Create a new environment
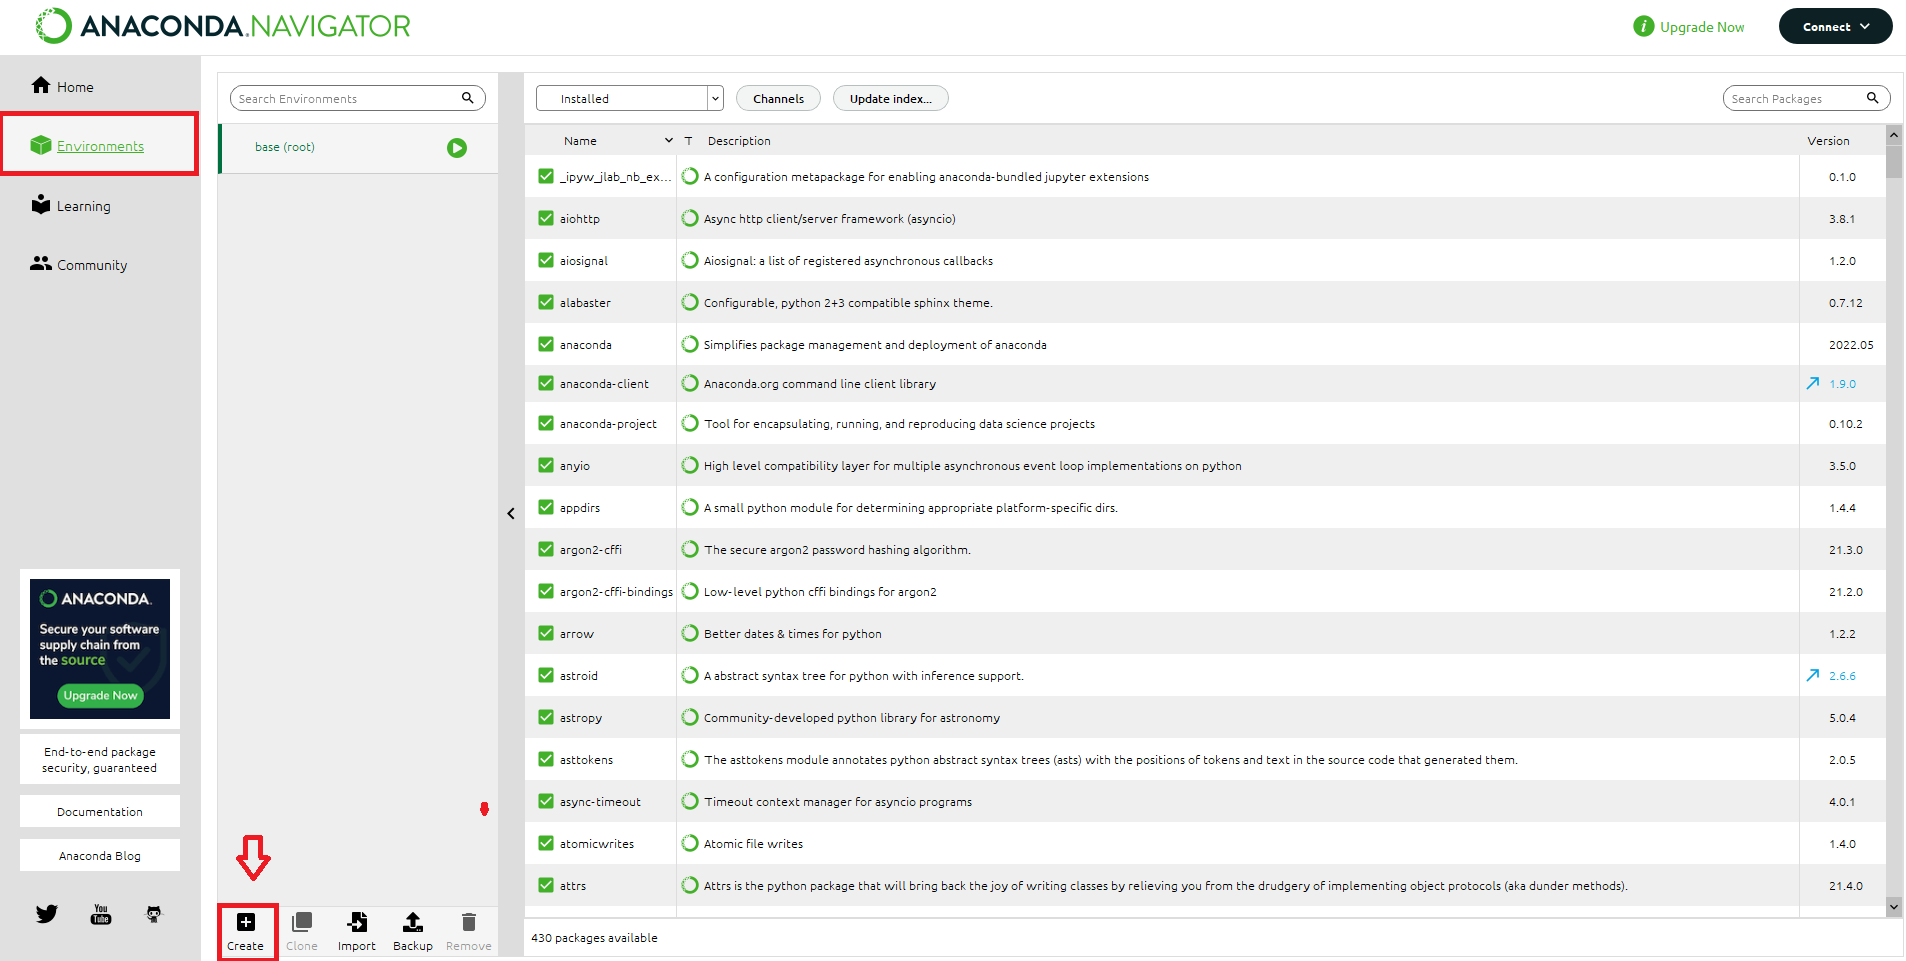 pos(246,928)
